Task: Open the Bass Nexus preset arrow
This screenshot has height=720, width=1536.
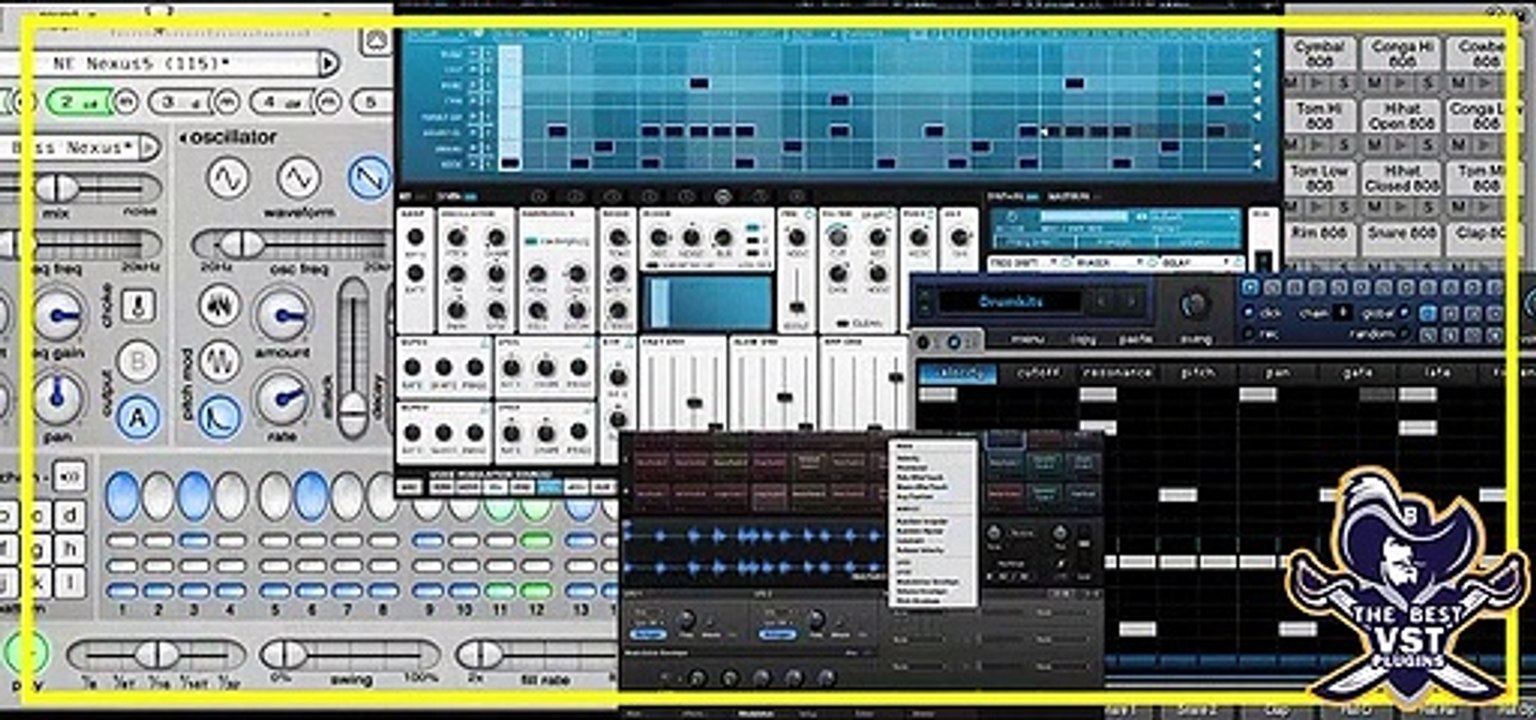Action: tap(148, 147)
